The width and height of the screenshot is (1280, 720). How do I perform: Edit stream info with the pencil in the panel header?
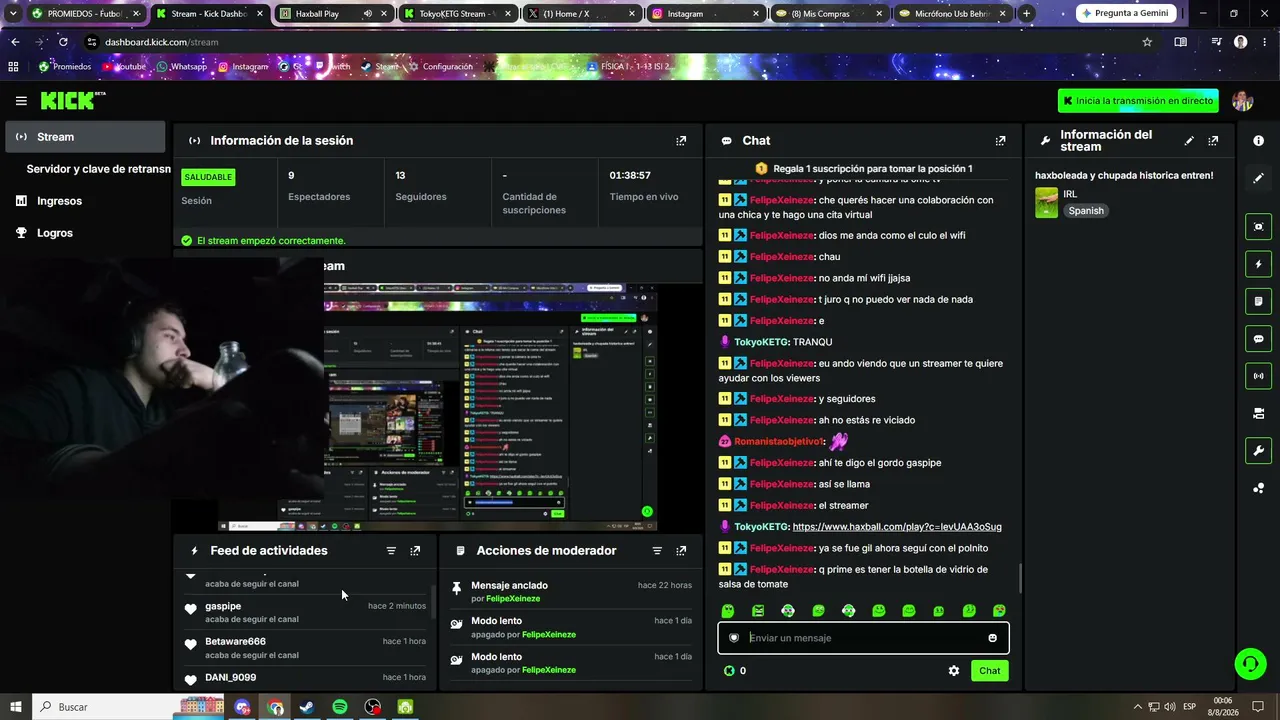point(1189,141)
